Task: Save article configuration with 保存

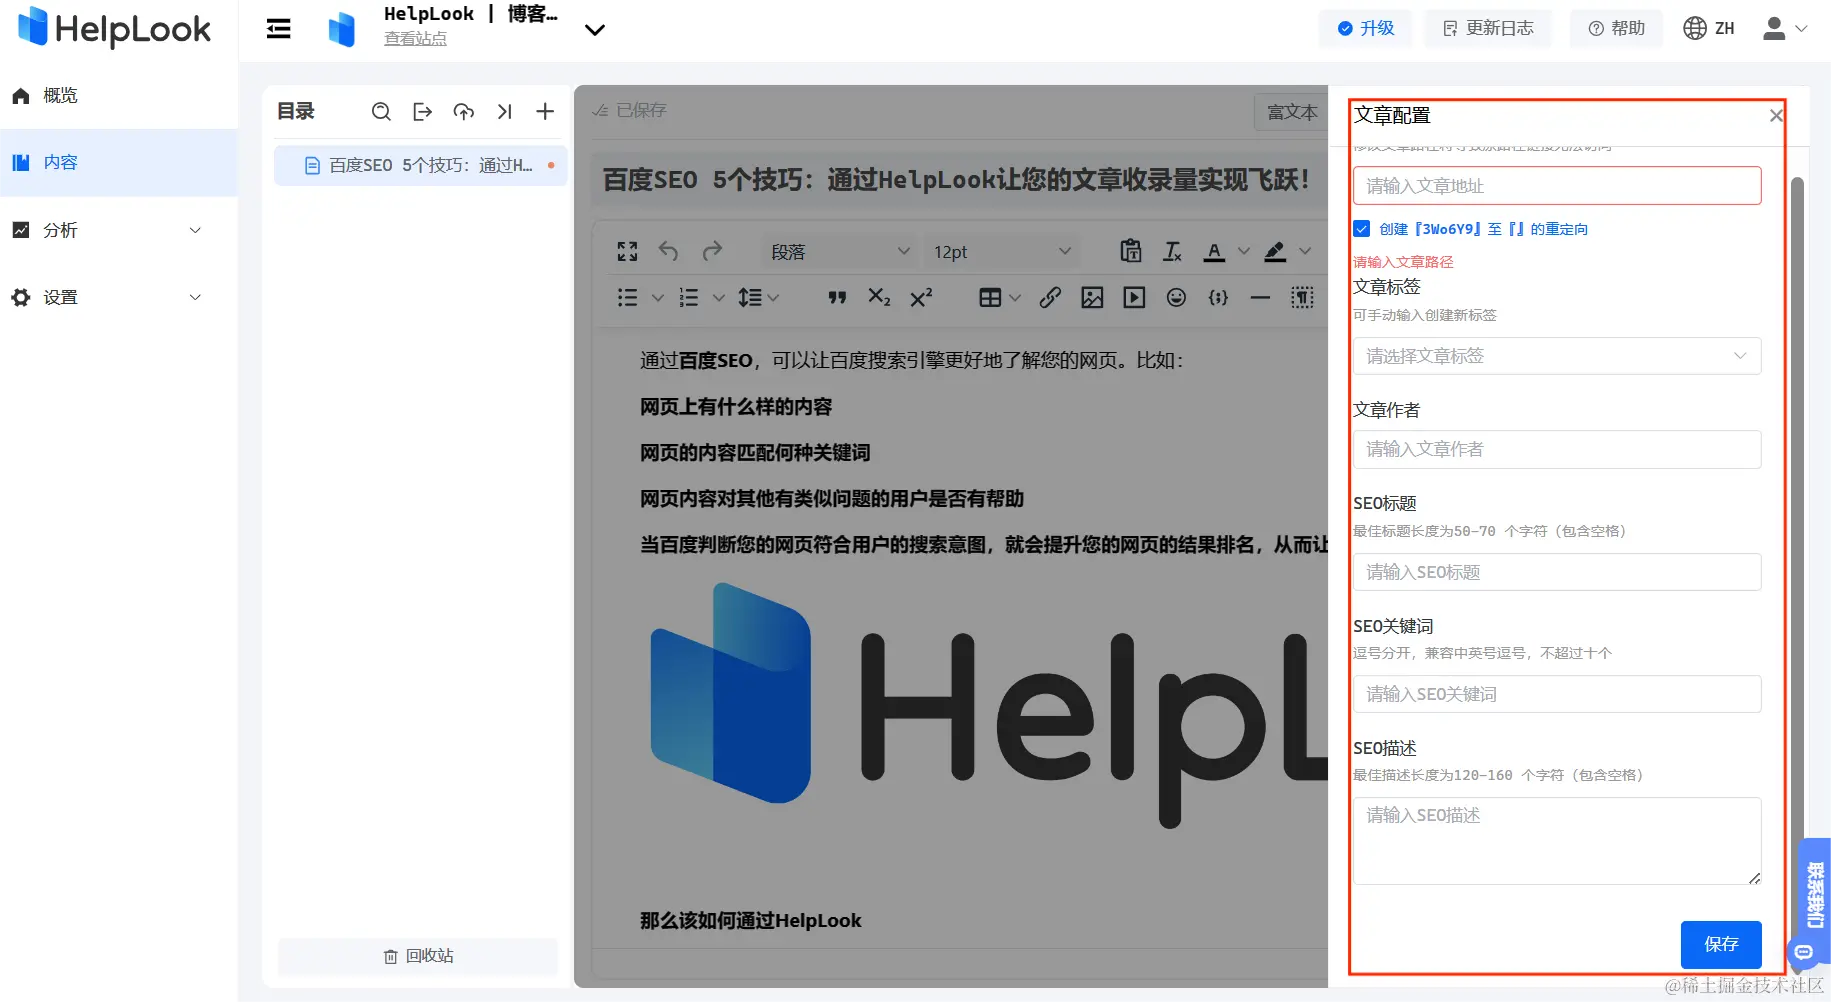Action: coord(1721,944)
